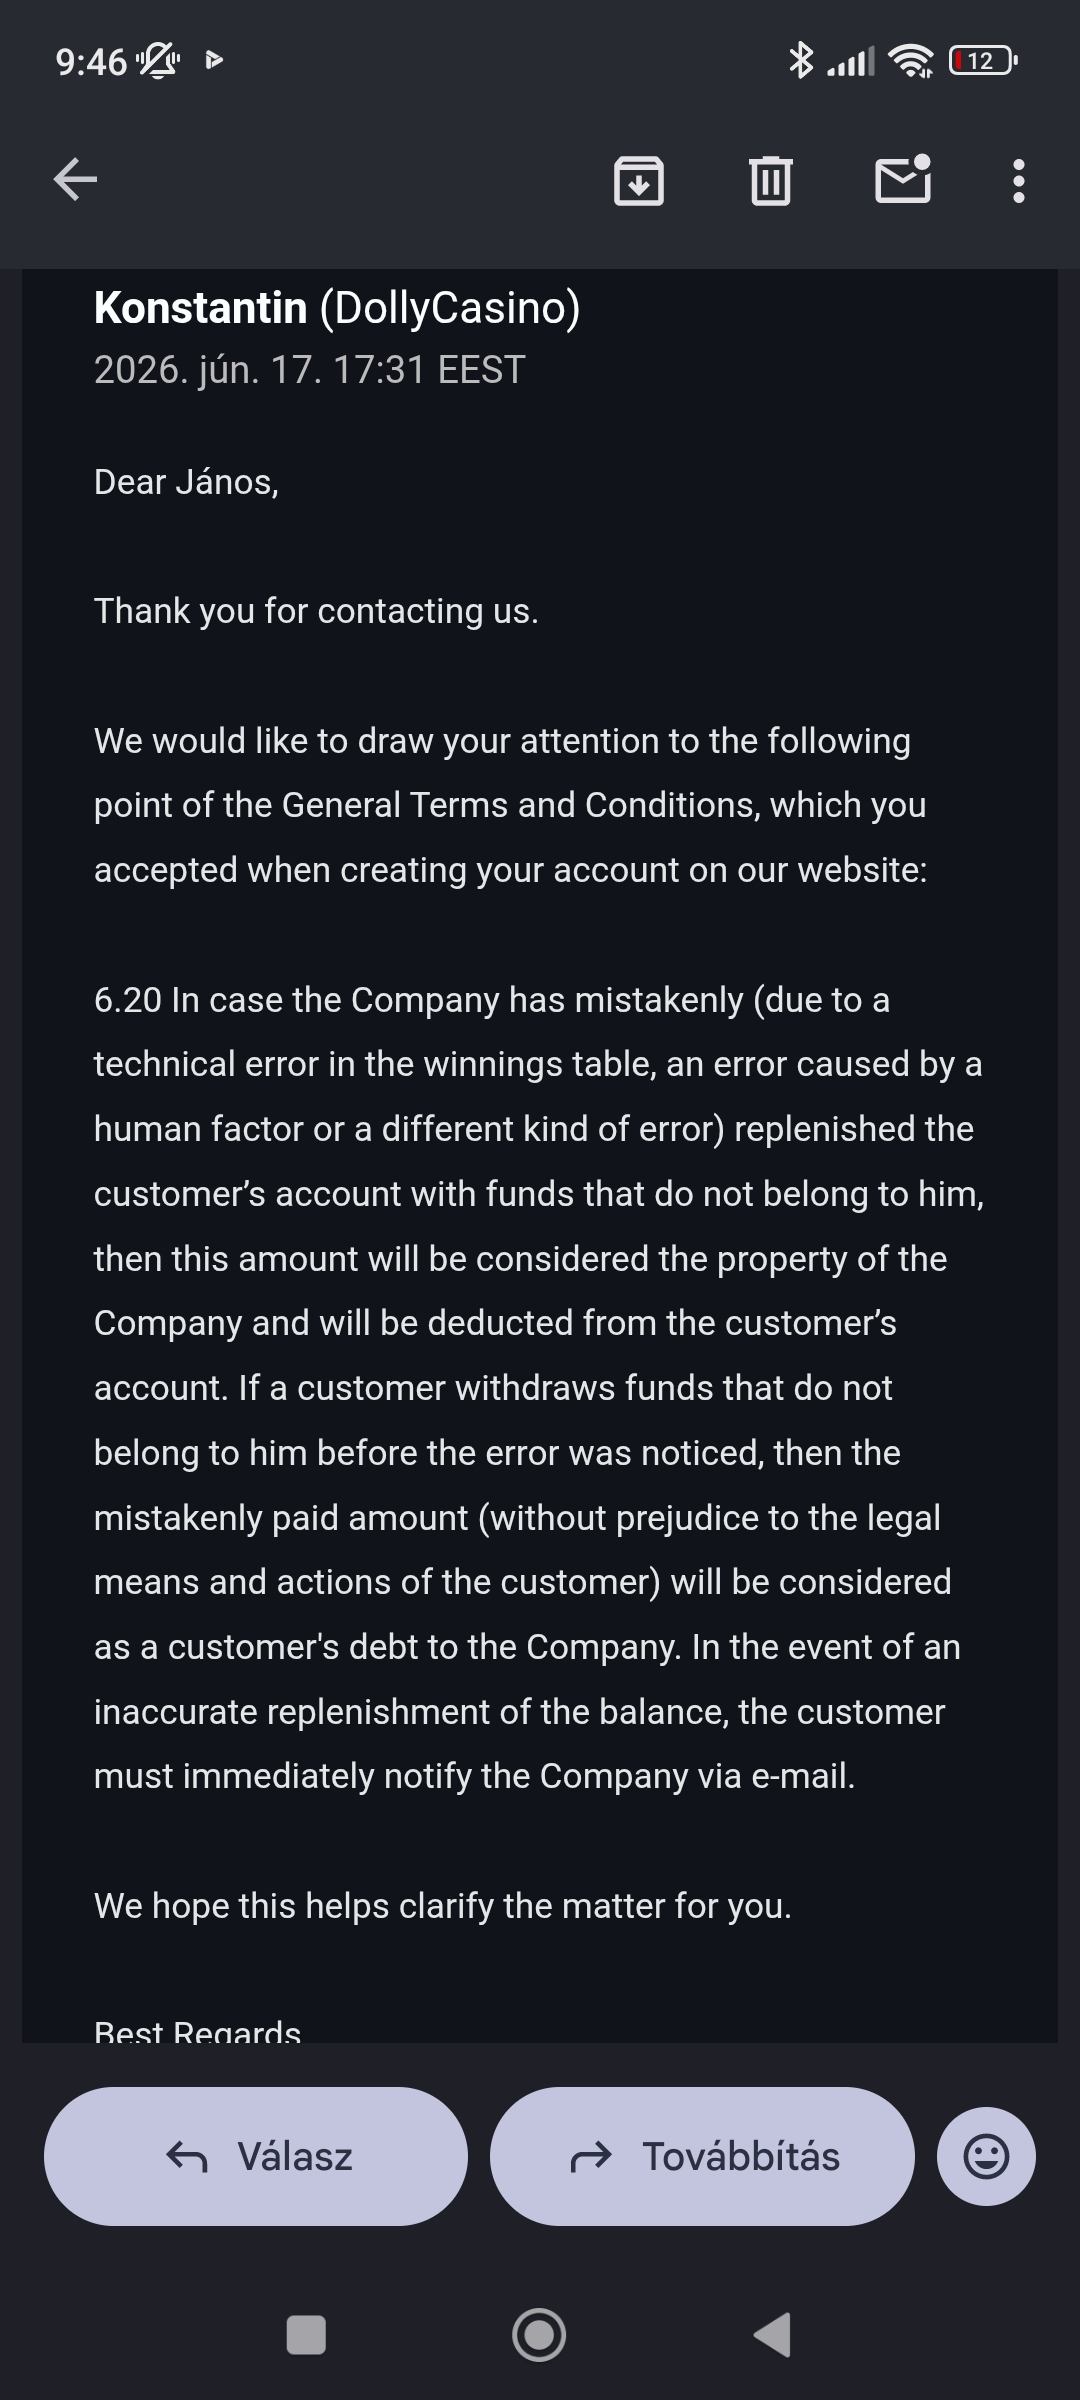The width and height of the screenshot is (1080, 2400).
Task: Mark the message as unread
Action: point(904,179)
